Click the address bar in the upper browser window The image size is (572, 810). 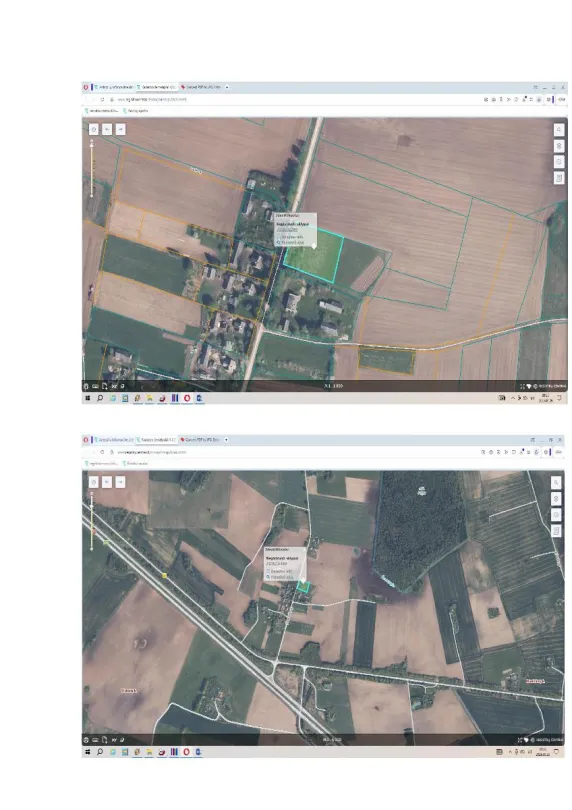point(295,99)
